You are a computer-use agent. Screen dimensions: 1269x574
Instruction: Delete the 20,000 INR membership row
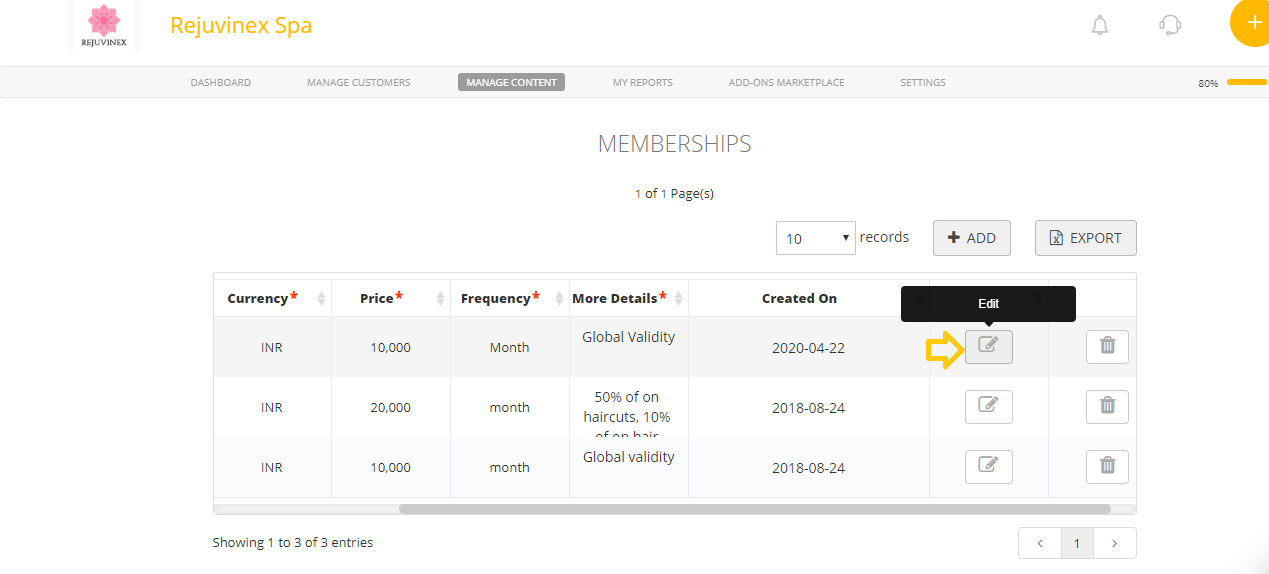[x=1107, y=407]
